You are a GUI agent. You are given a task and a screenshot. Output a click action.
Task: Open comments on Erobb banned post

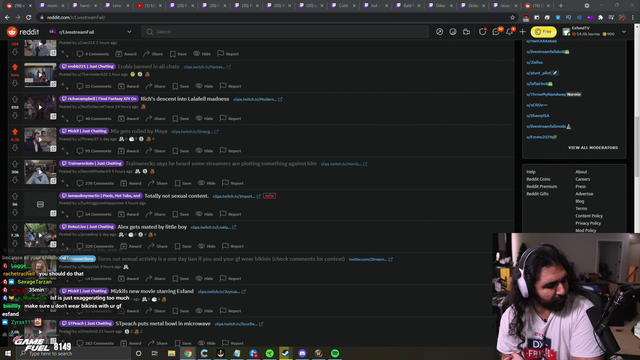coord(94,86)
